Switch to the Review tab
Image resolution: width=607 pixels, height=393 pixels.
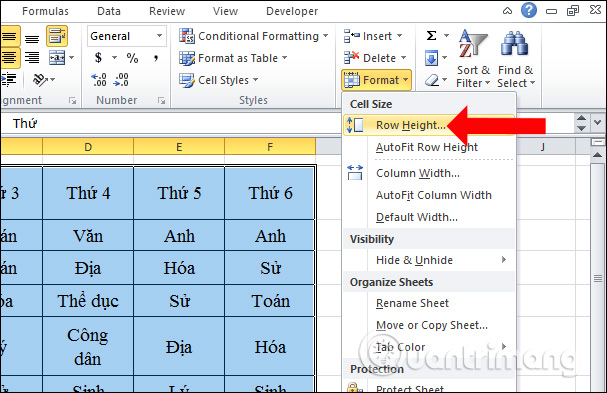(167, 11)
